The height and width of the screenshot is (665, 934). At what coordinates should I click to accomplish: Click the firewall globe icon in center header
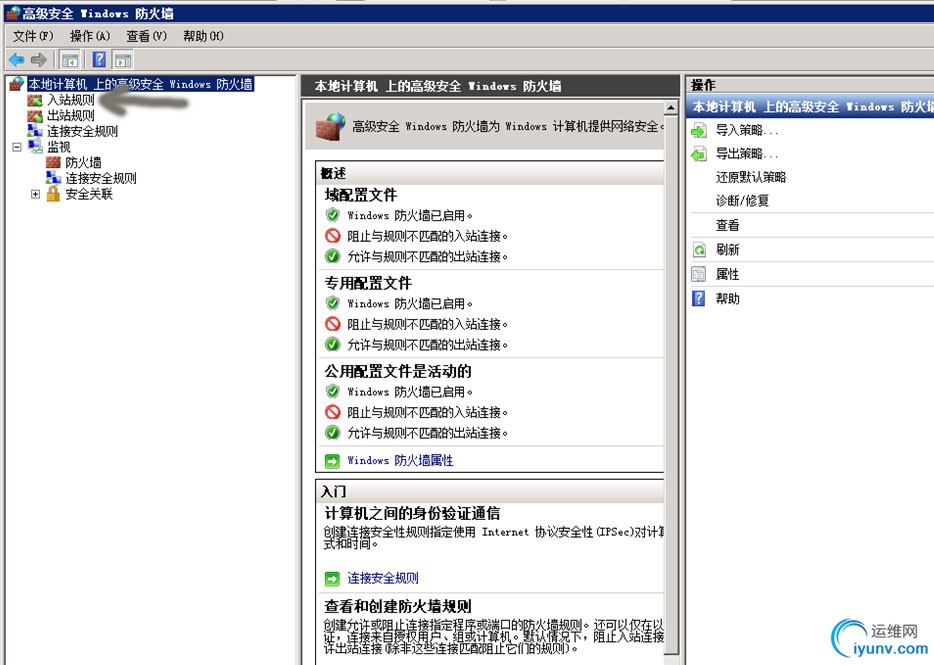(331, 126)
